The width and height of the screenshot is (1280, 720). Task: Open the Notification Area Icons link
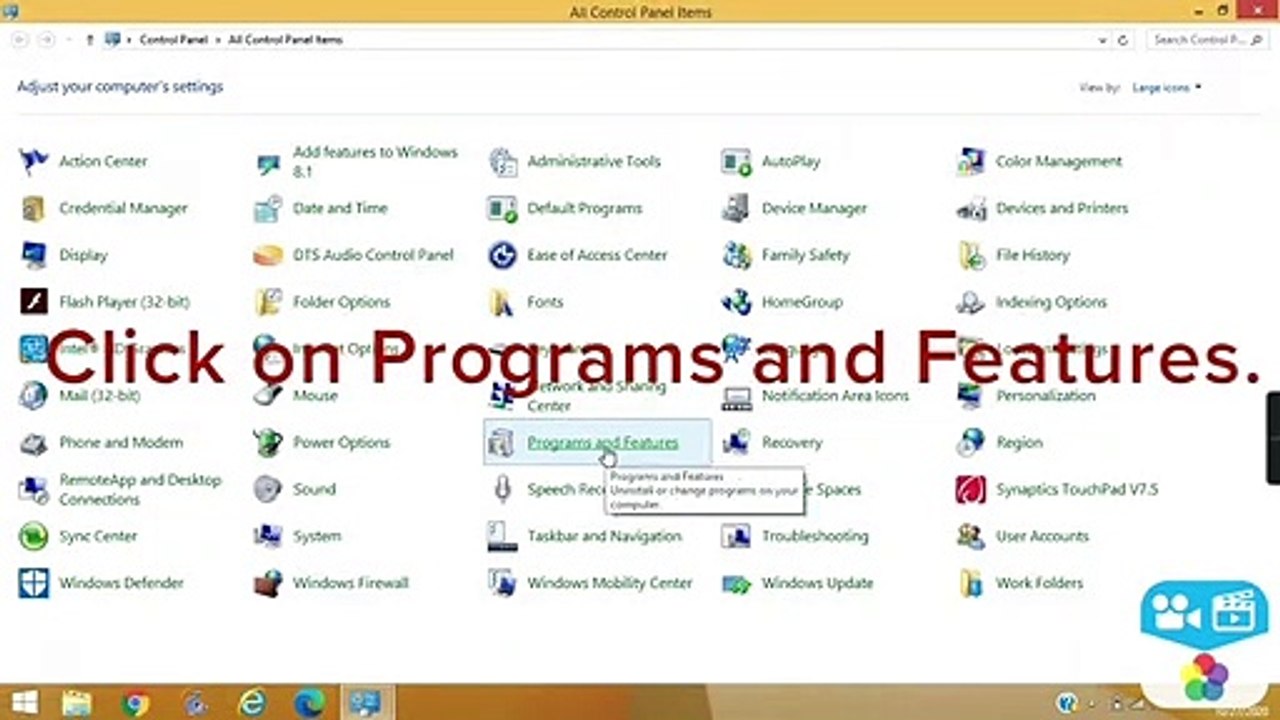coord(836,396)
